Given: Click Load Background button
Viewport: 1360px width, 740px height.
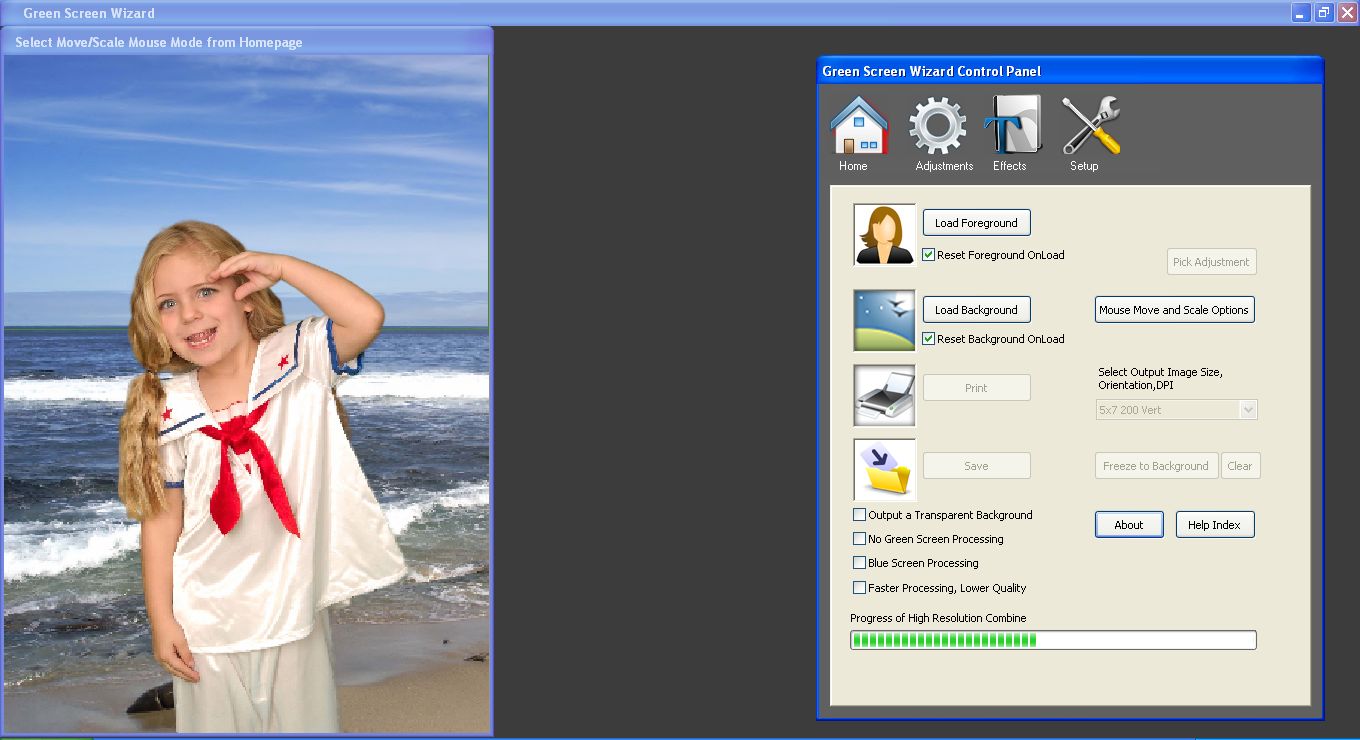Looking at the screenshot, I should point(976,310).
